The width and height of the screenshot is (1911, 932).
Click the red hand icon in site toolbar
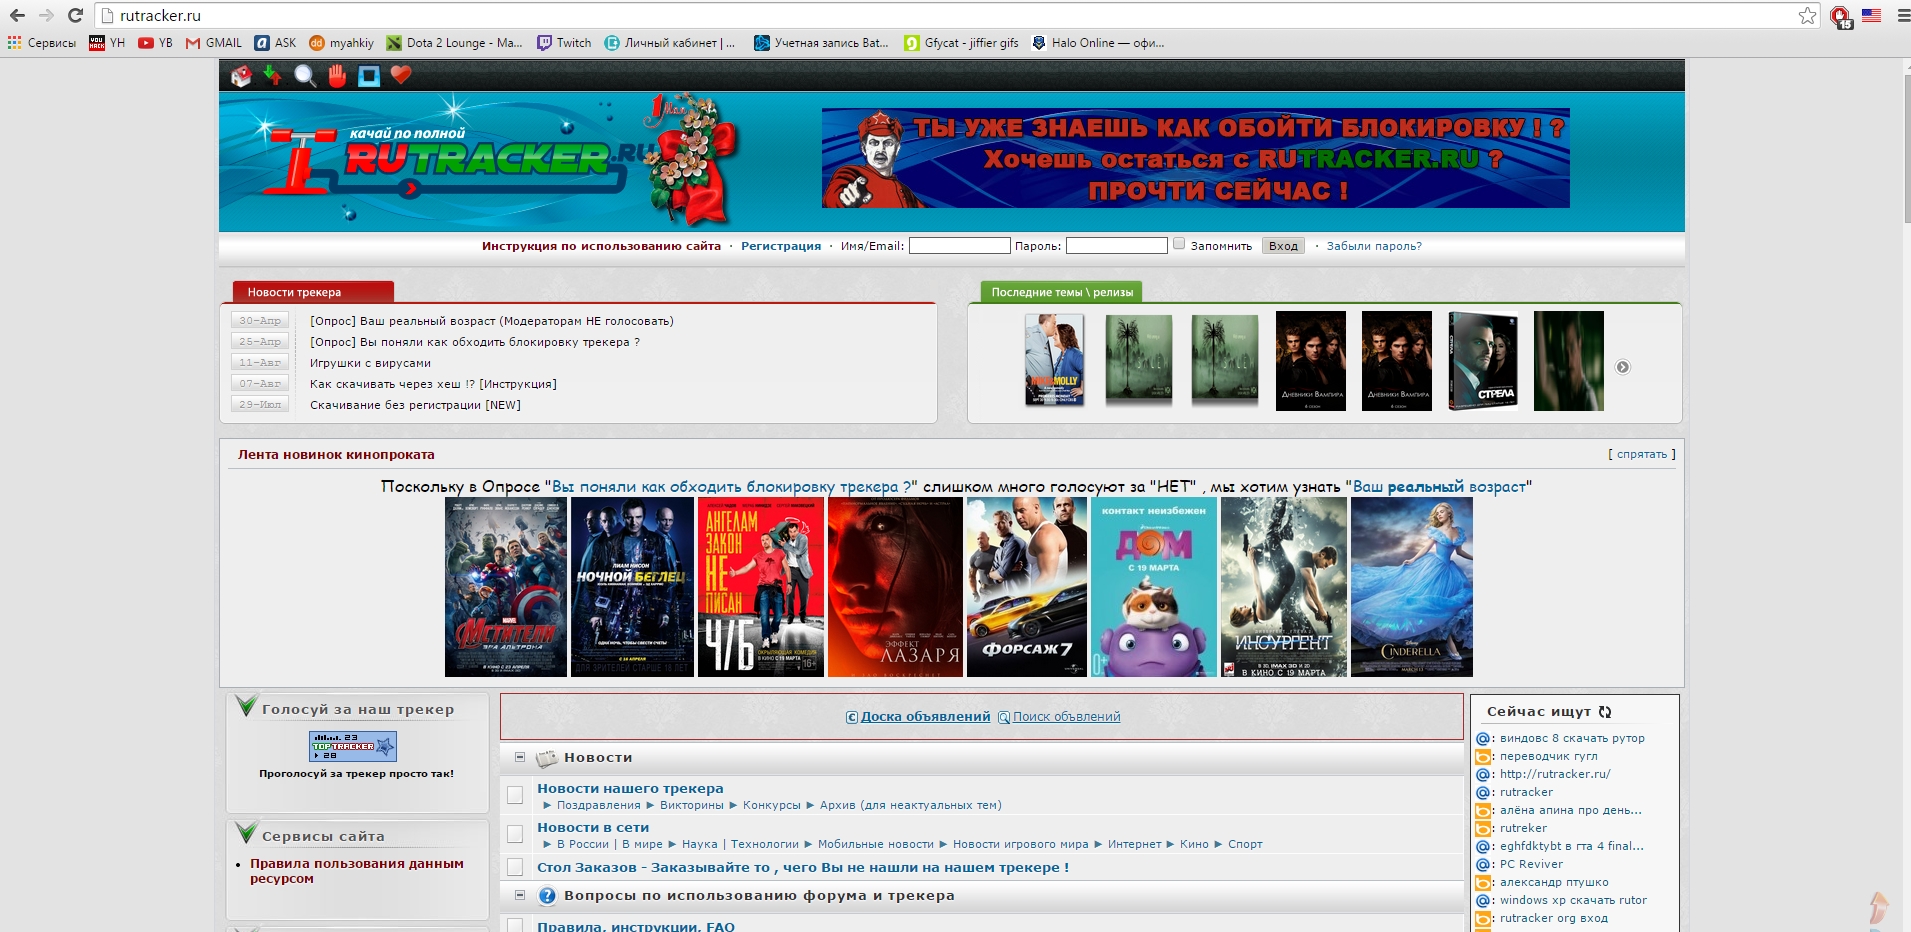(x=337, y=76)
